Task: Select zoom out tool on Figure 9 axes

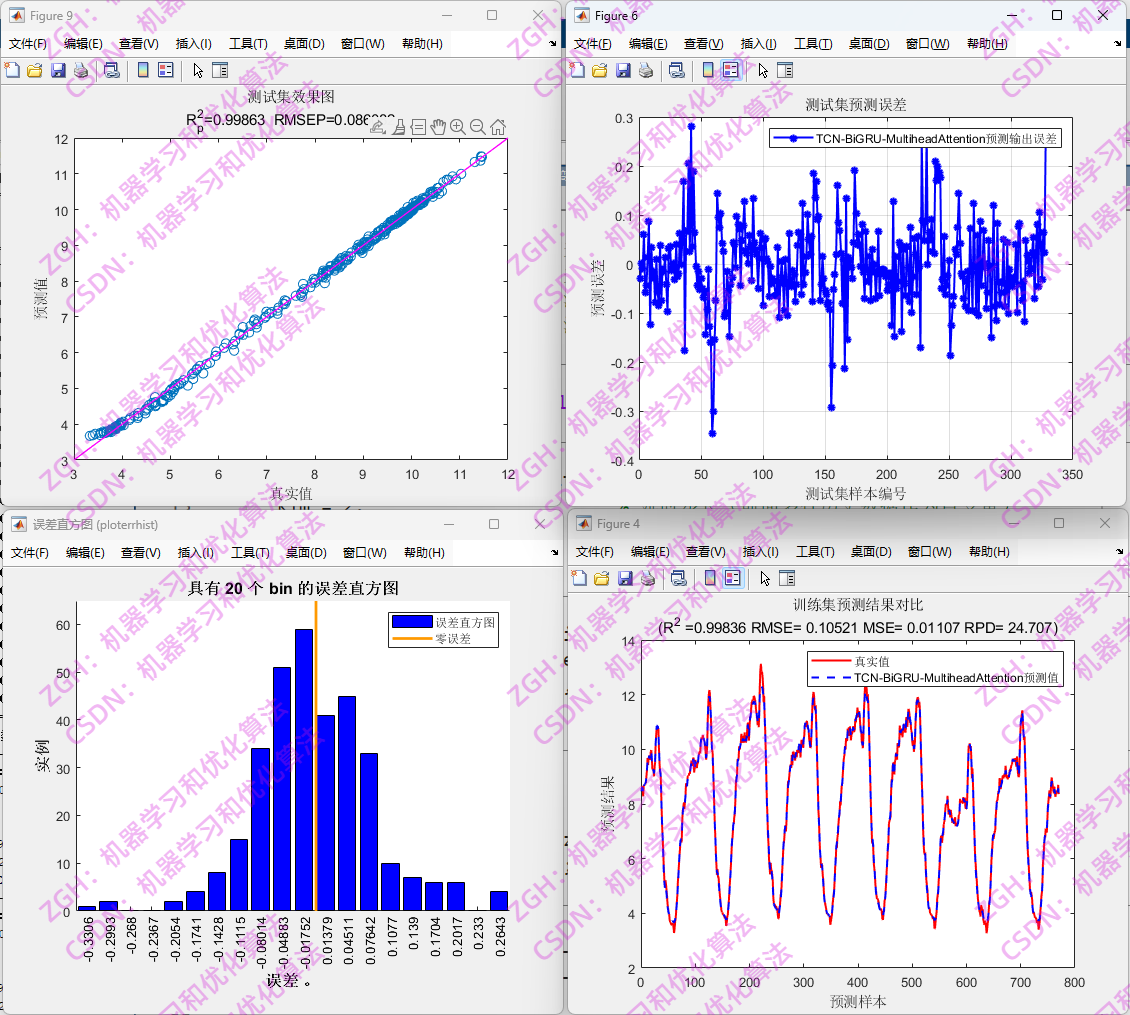Action: [x=477, y=128]
